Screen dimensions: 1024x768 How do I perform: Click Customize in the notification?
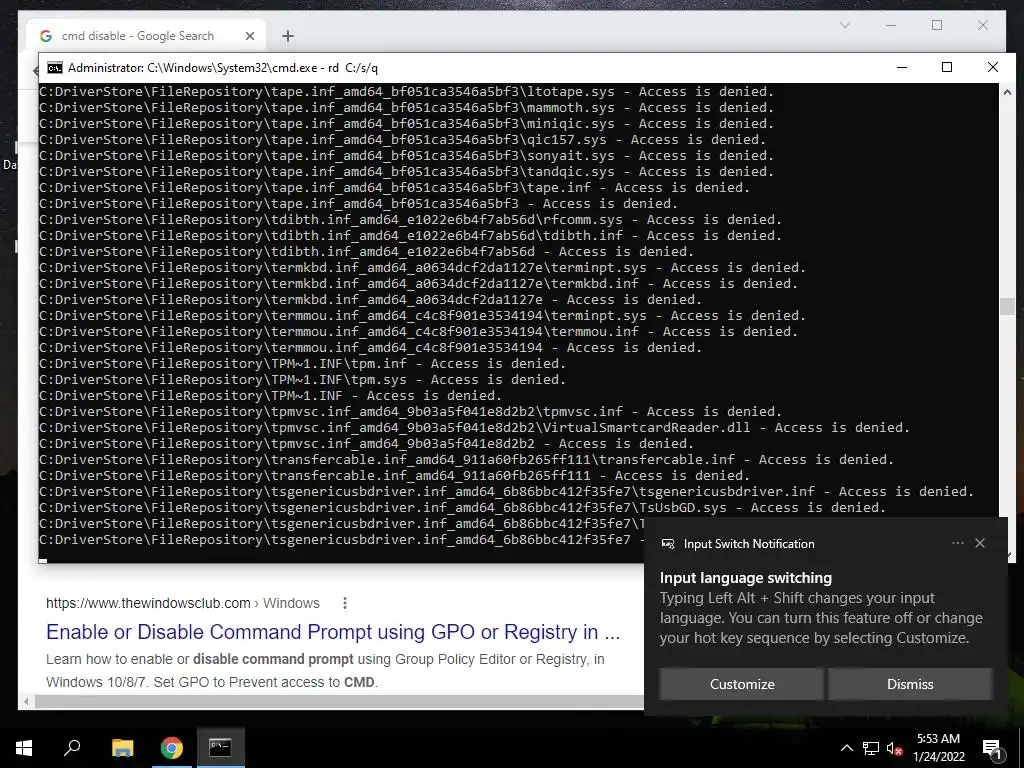(x=742, y=684)
